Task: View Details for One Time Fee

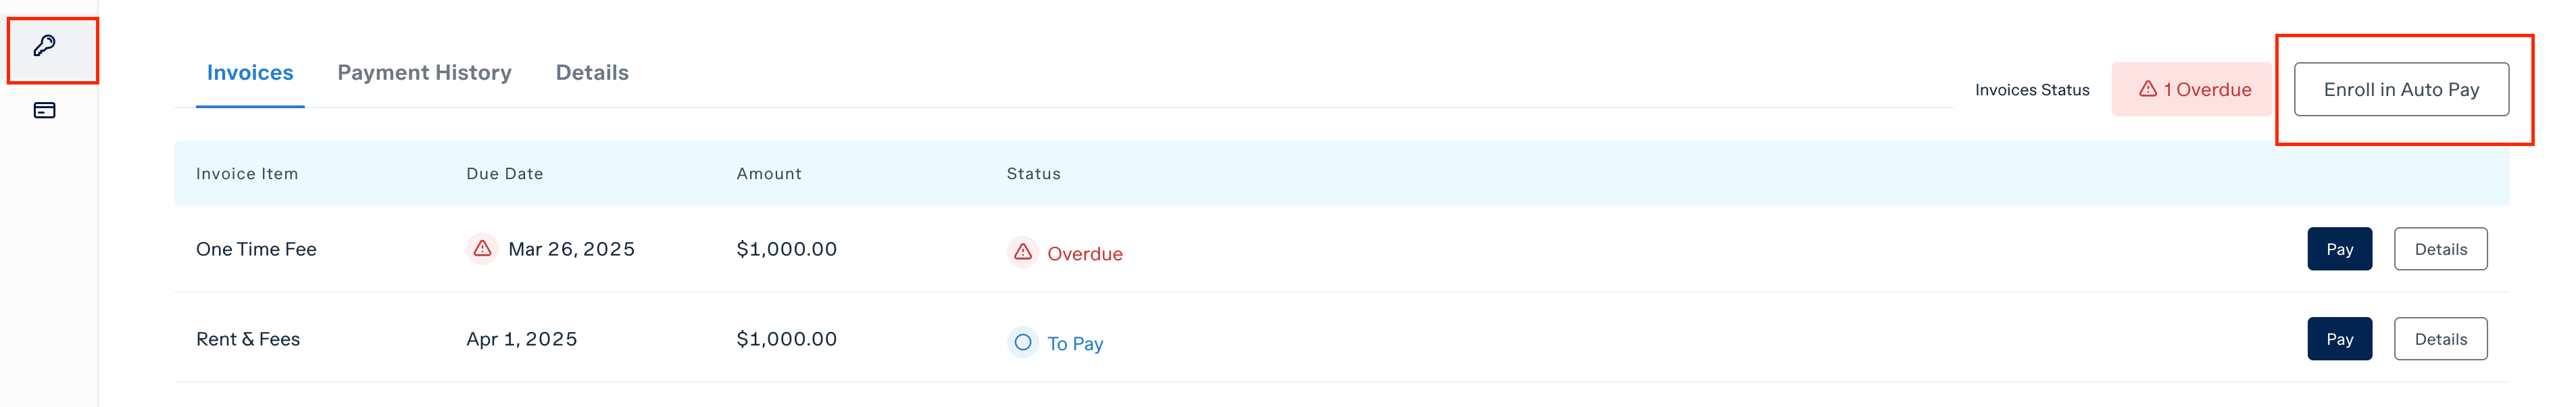Action: [2440, 249]
